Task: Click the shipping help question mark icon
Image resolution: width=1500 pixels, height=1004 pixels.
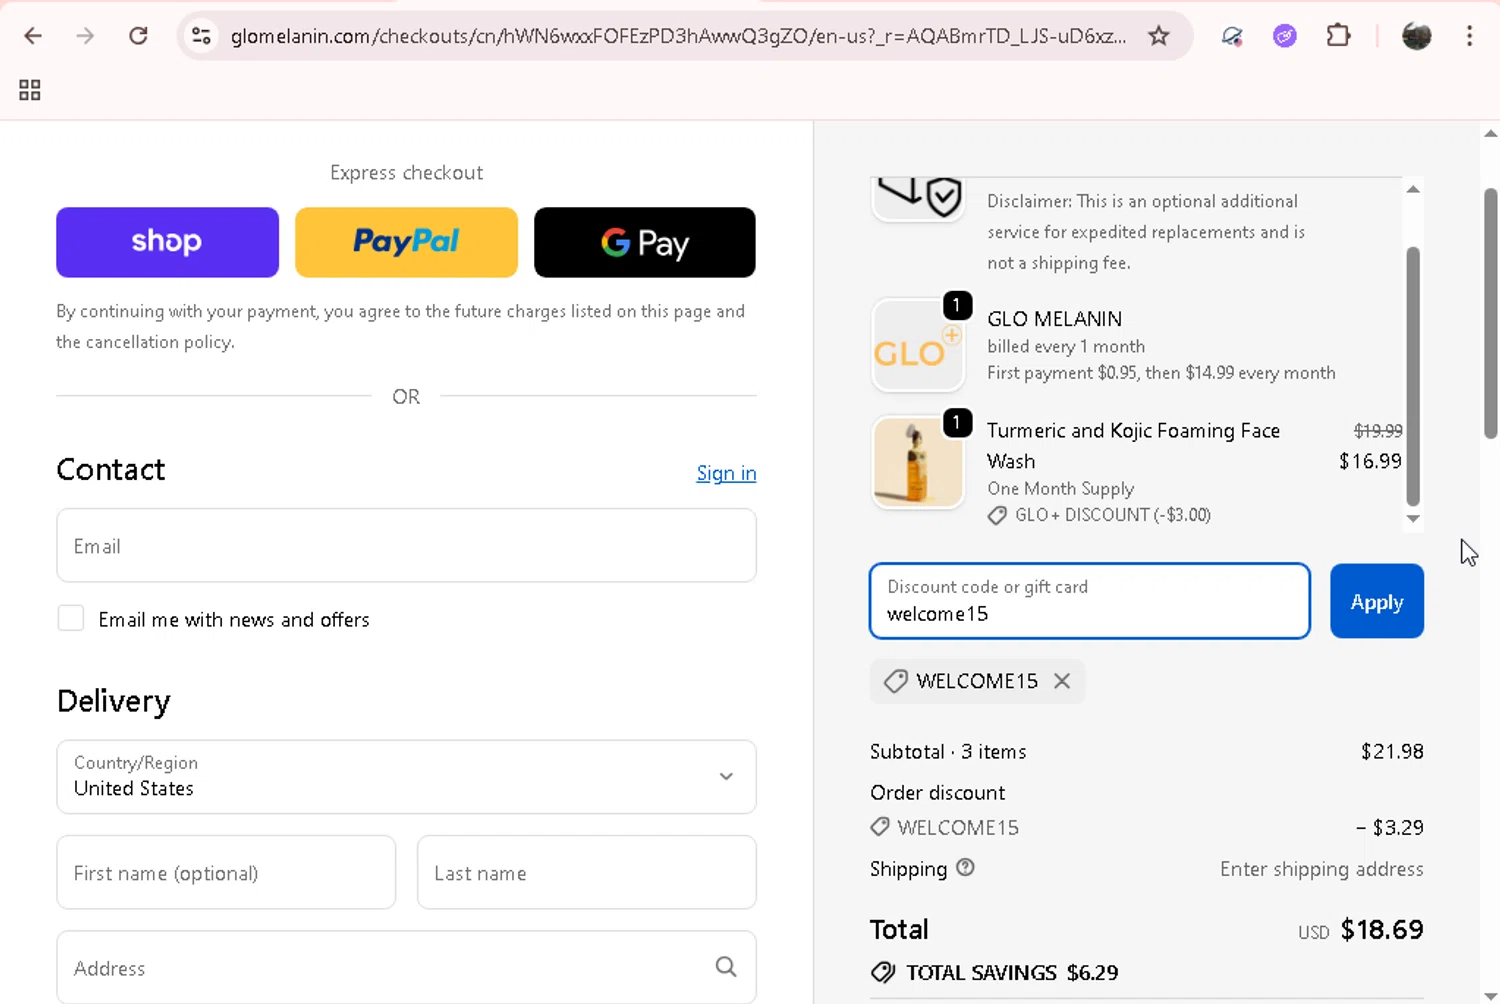Action: (965, 868)
